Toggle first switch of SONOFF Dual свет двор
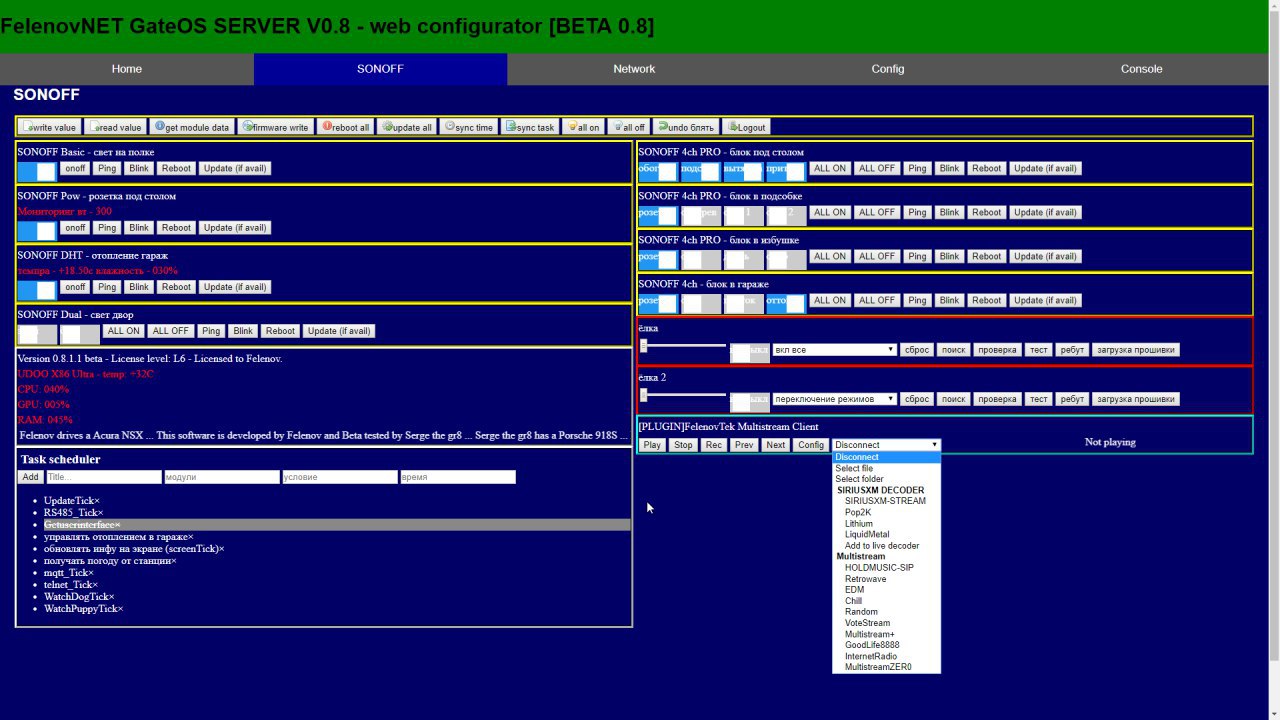 point(37,334)
